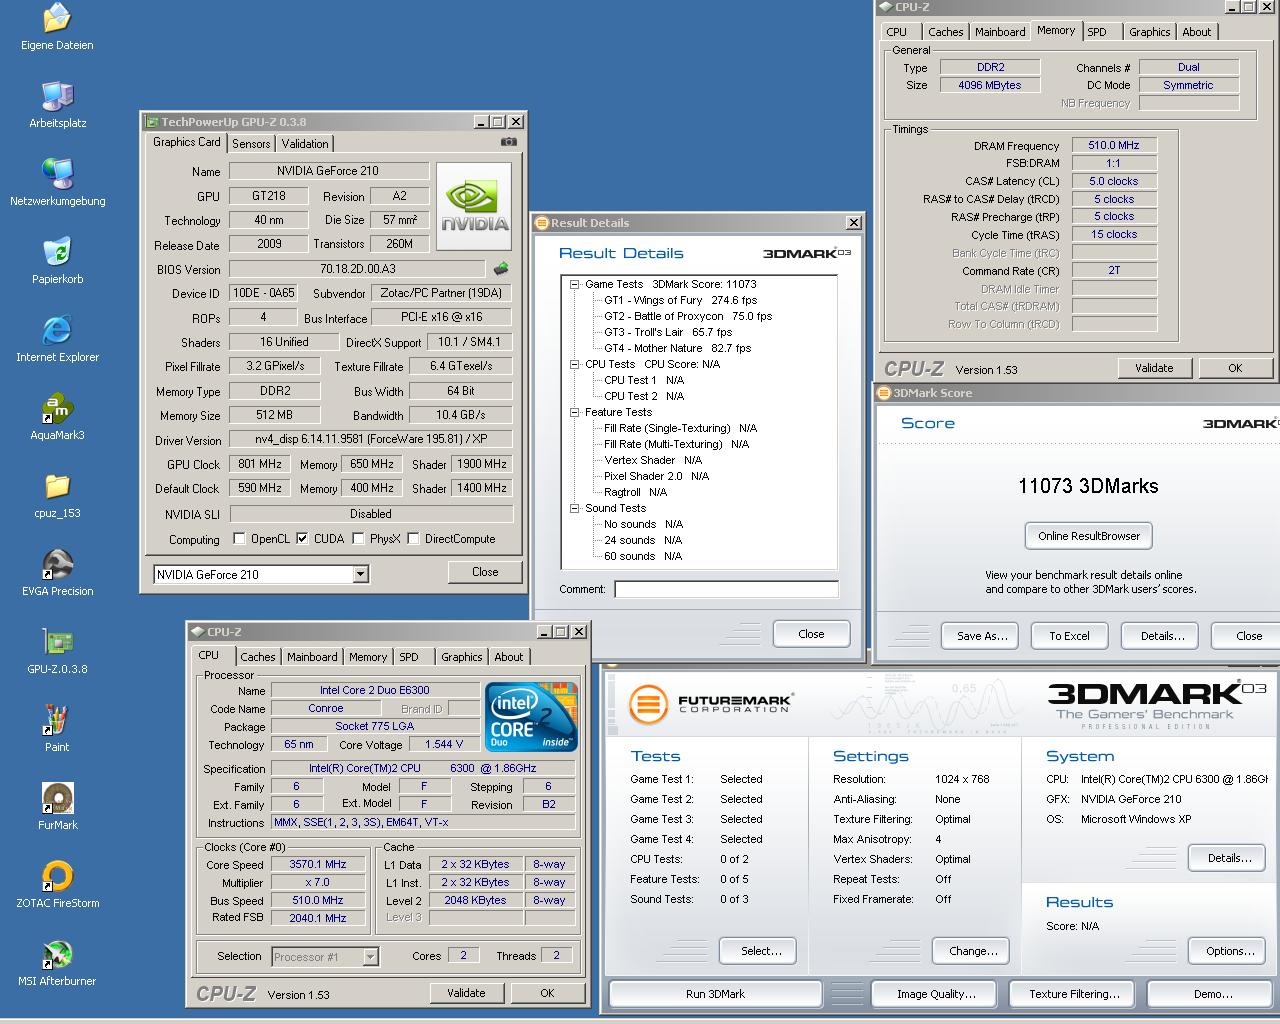This screenshot has height=1024, width=1280.
Task: Switch to Validation tab in GPU-Z
Action: [305, 144]
